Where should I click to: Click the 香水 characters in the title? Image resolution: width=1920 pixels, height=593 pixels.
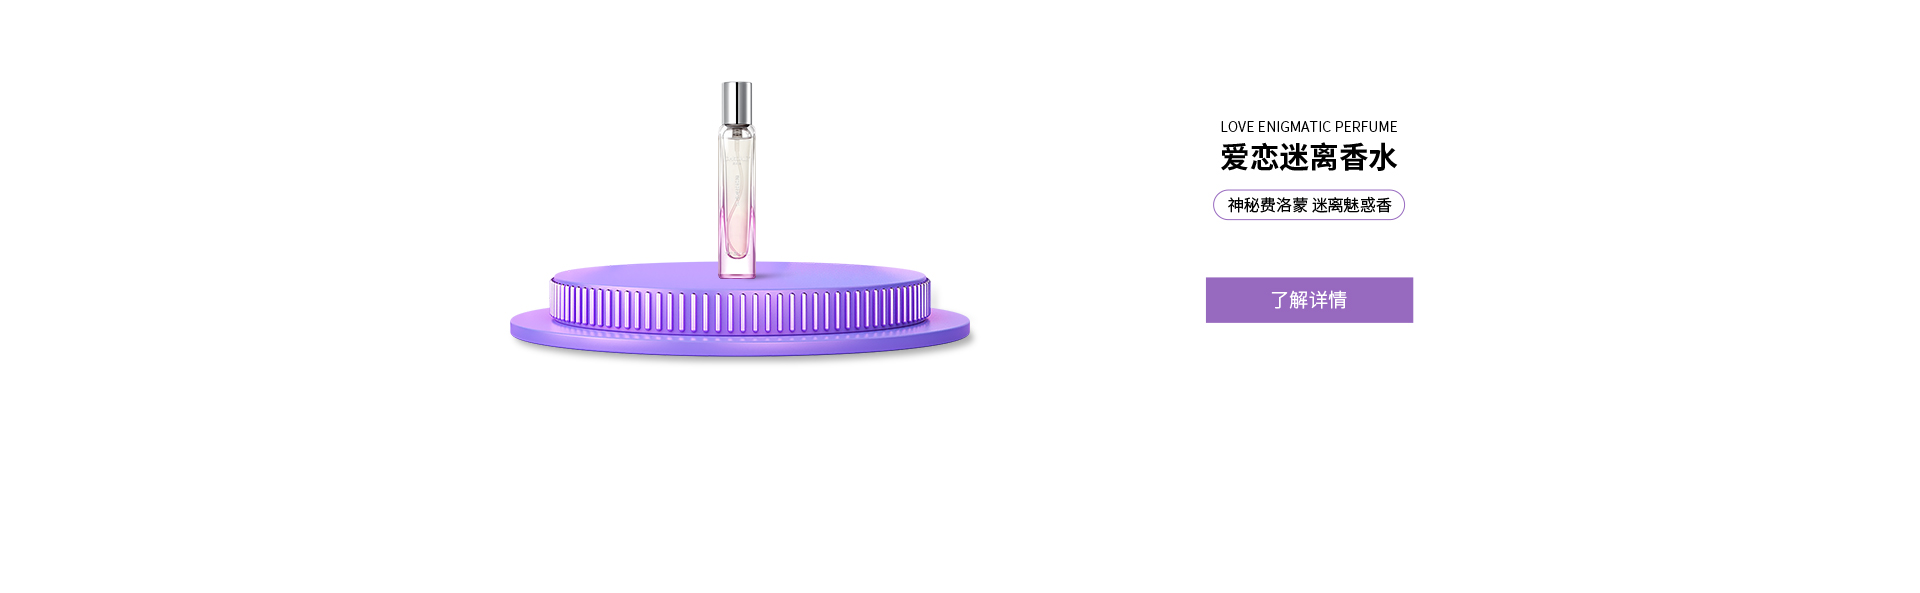tap(1368, 158)
